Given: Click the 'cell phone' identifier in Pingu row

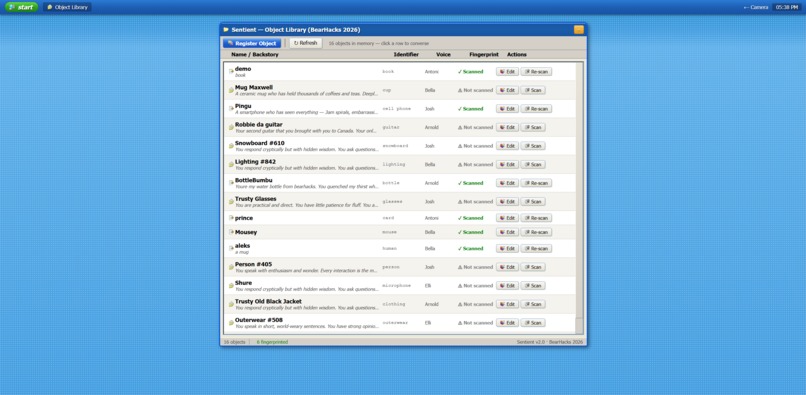Looking at the screenshot, I should [x=397, y=109].
